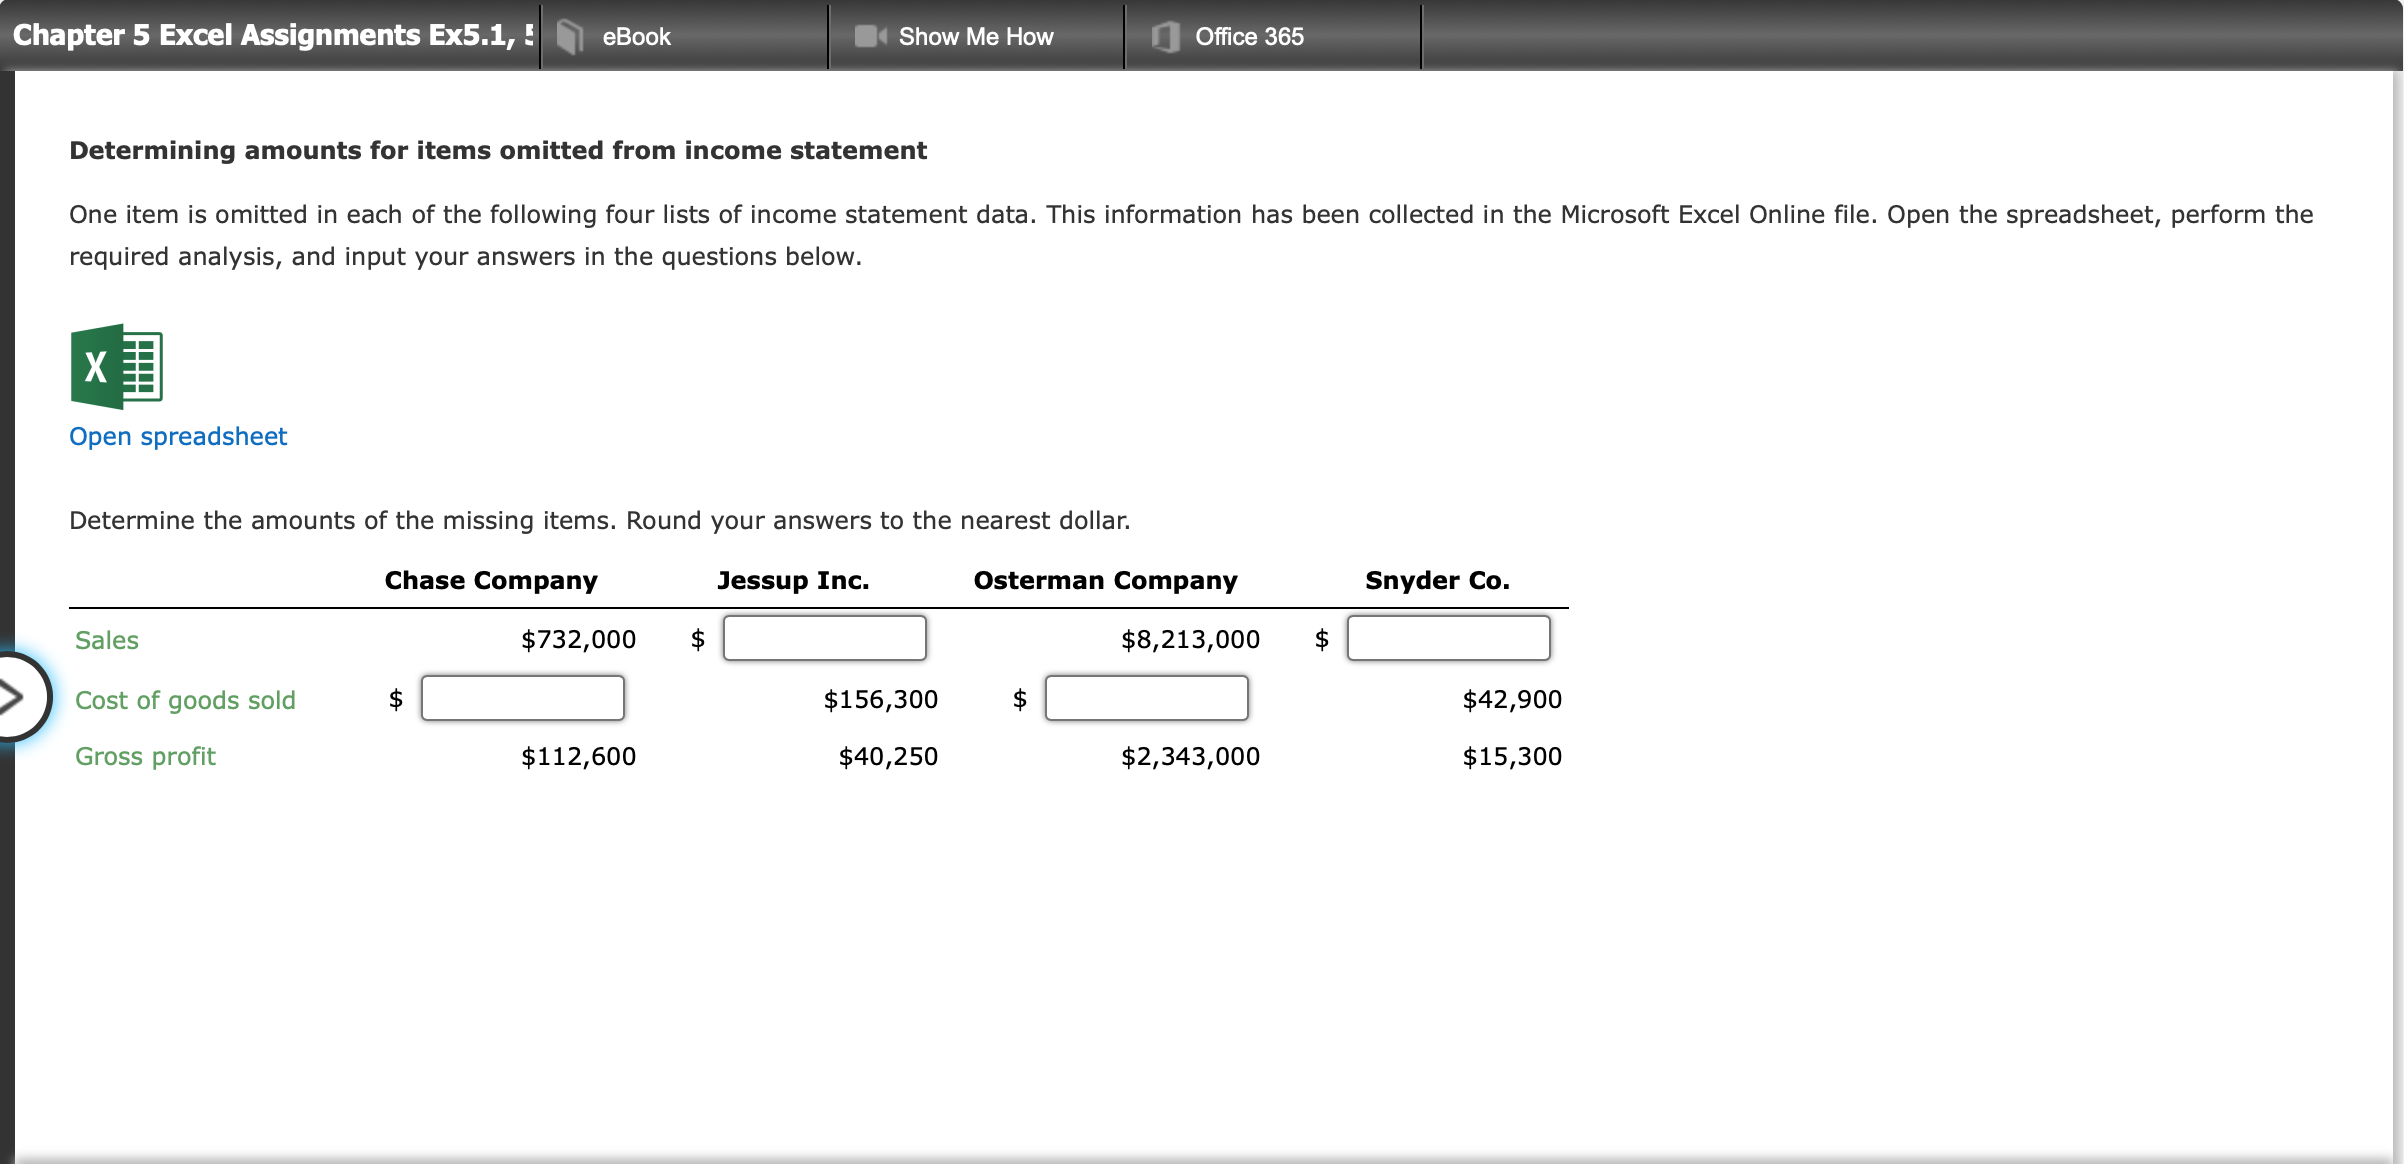2404x1164 pixels.
Task: Click the Snyder Co. Sales input field
Action: 1448,638
